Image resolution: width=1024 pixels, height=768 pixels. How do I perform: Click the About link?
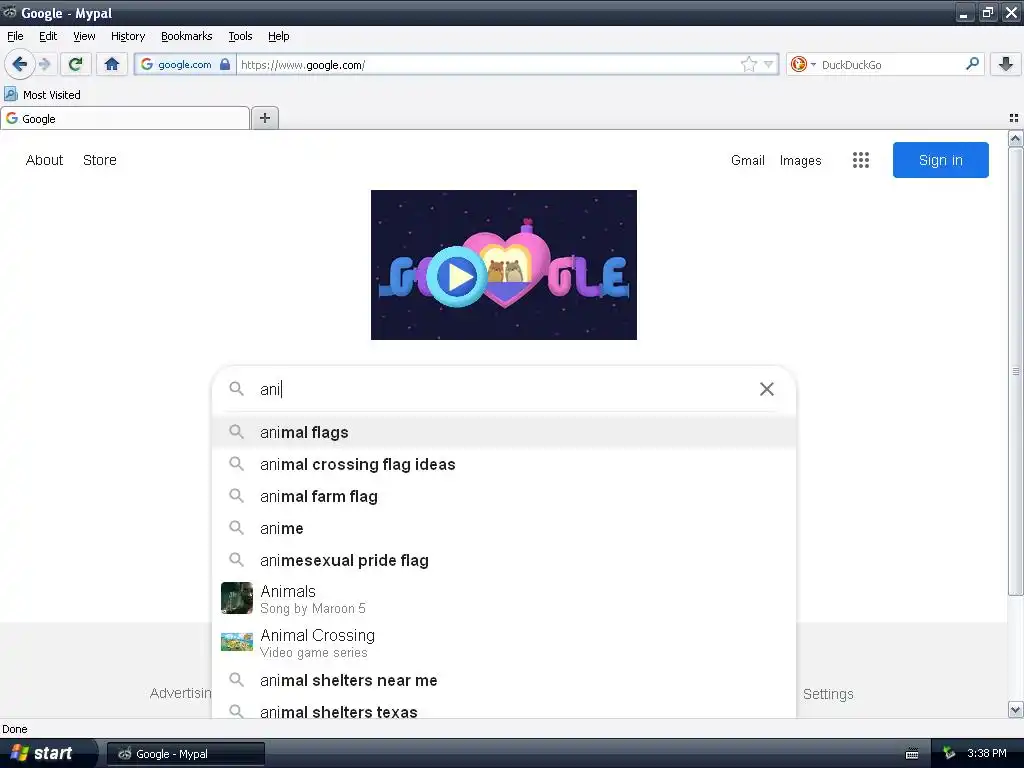click(x=44, y=160)
